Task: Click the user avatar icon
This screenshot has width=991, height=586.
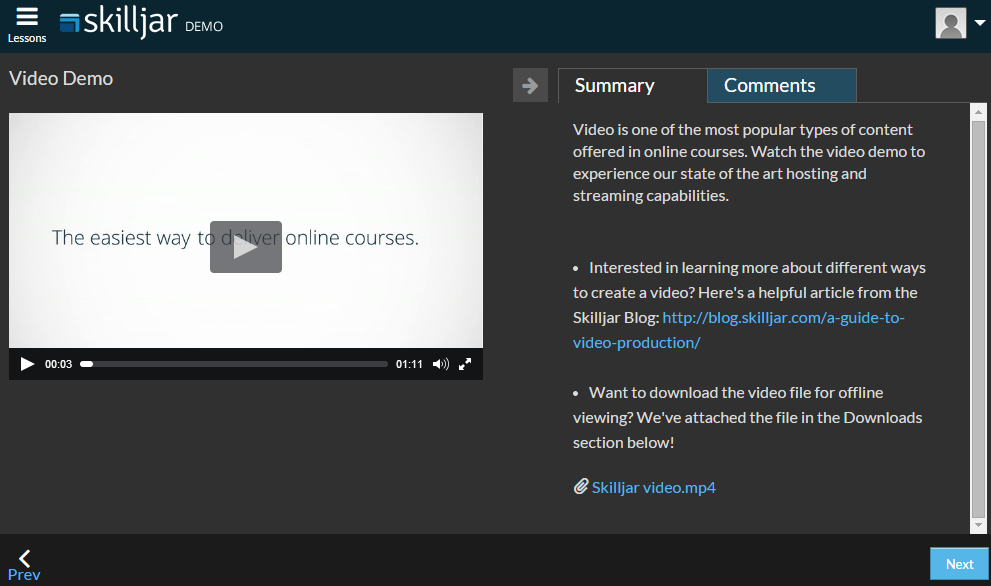Action: point(950,23)
